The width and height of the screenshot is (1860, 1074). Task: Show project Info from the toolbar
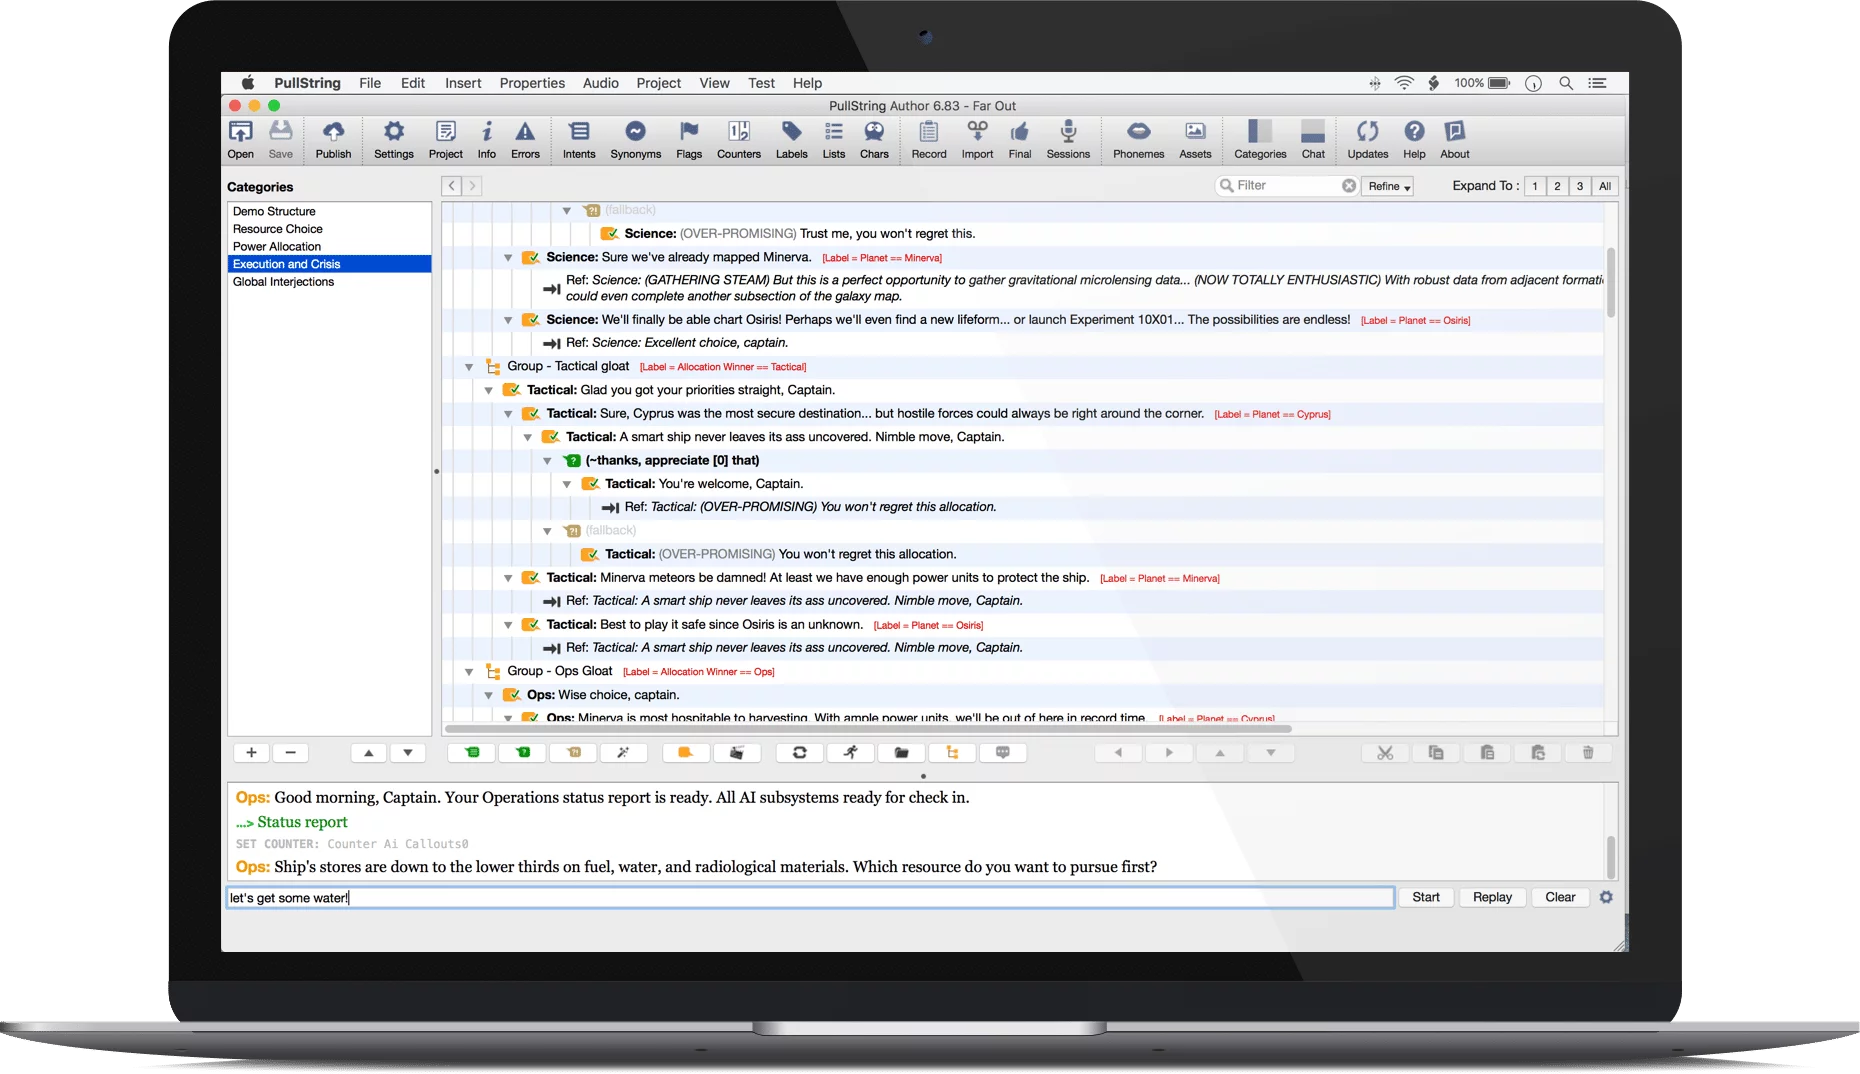pos(487,139)
